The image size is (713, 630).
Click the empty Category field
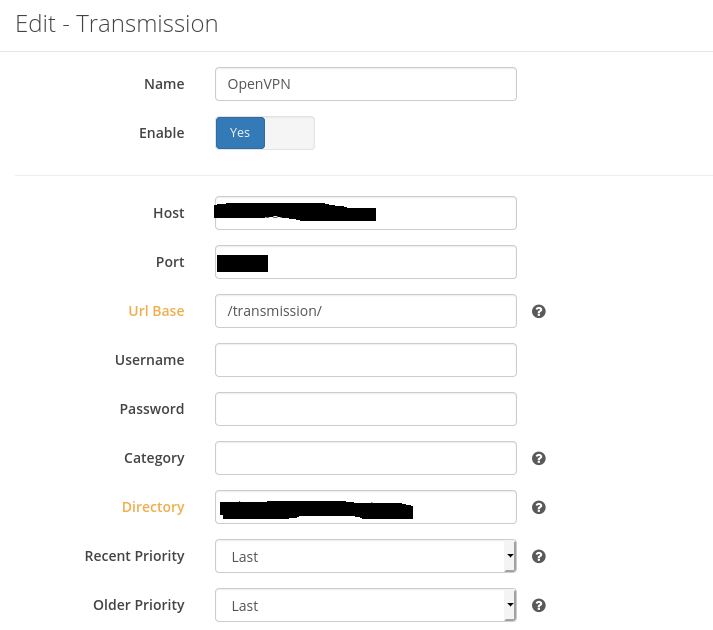tap(365, 458)
